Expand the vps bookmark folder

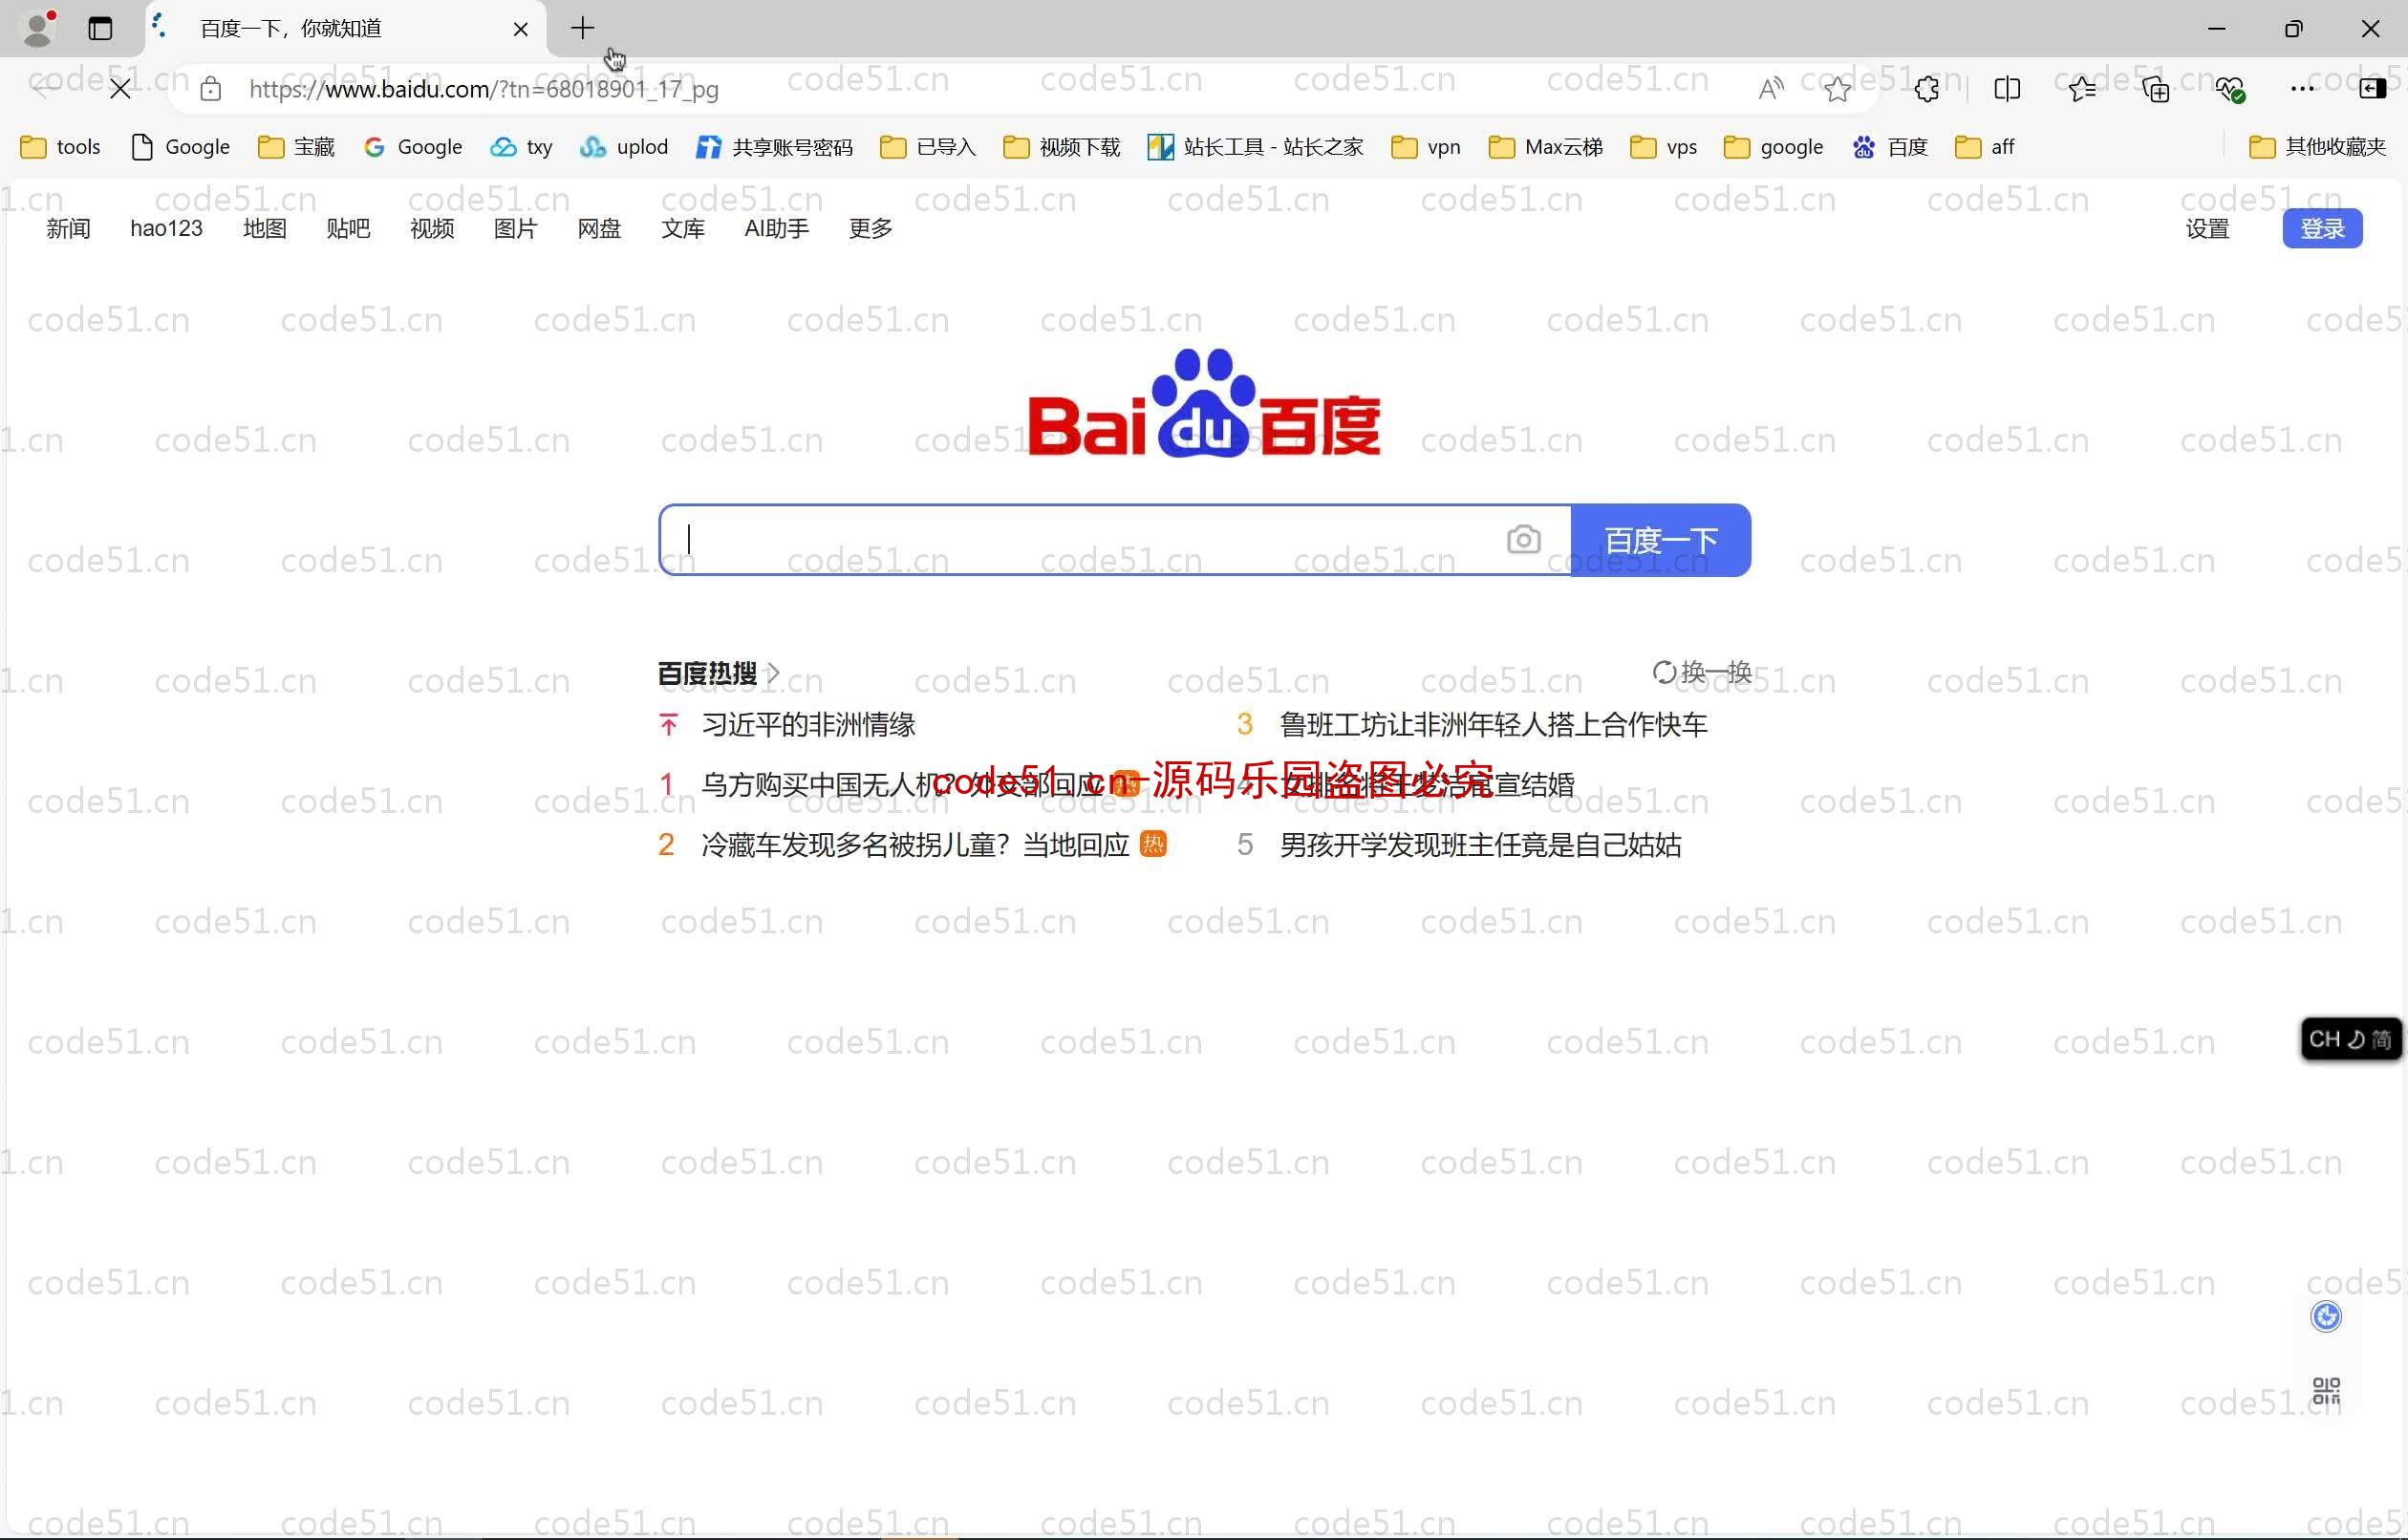point(1663,147)
